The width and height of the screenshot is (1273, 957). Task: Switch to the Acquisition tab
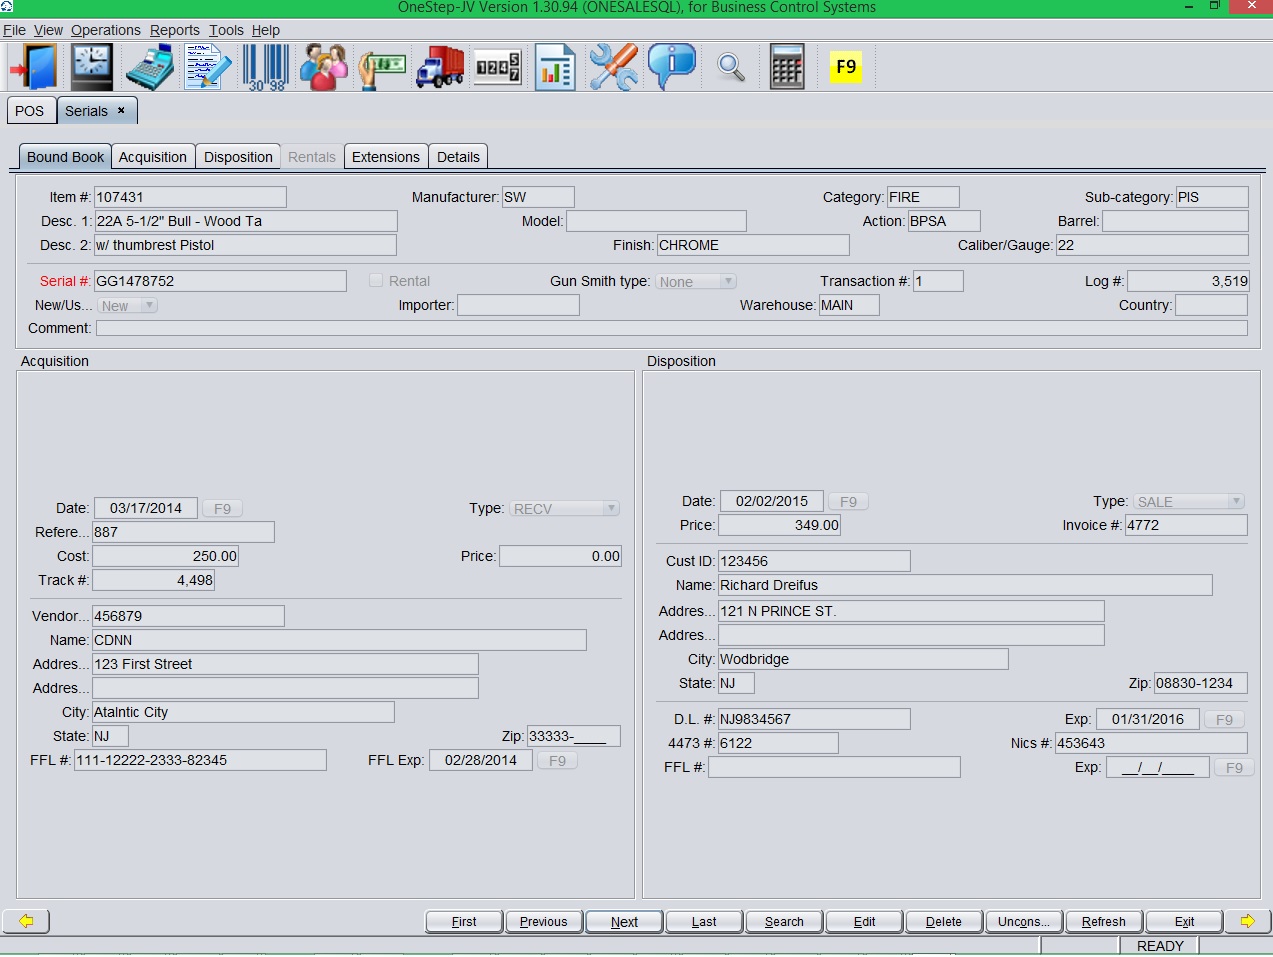click(152, 157)
